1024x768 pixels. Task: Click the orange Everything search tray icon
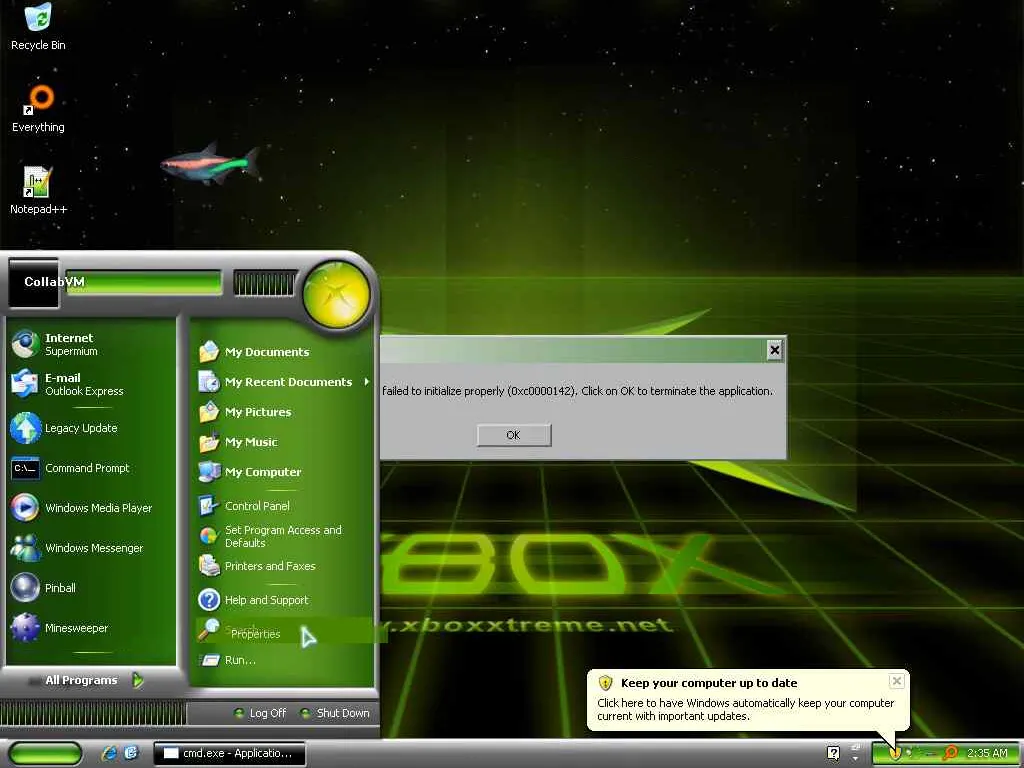tap(950, 753)
